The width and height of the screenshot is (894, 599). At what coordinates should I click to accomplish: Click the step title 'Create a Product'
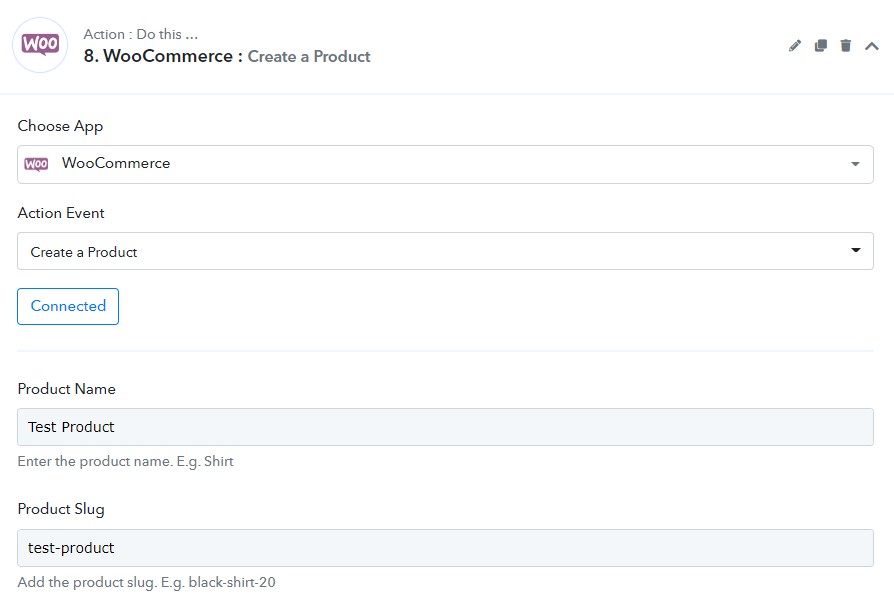pyautogui.click(x=309, y=56)
